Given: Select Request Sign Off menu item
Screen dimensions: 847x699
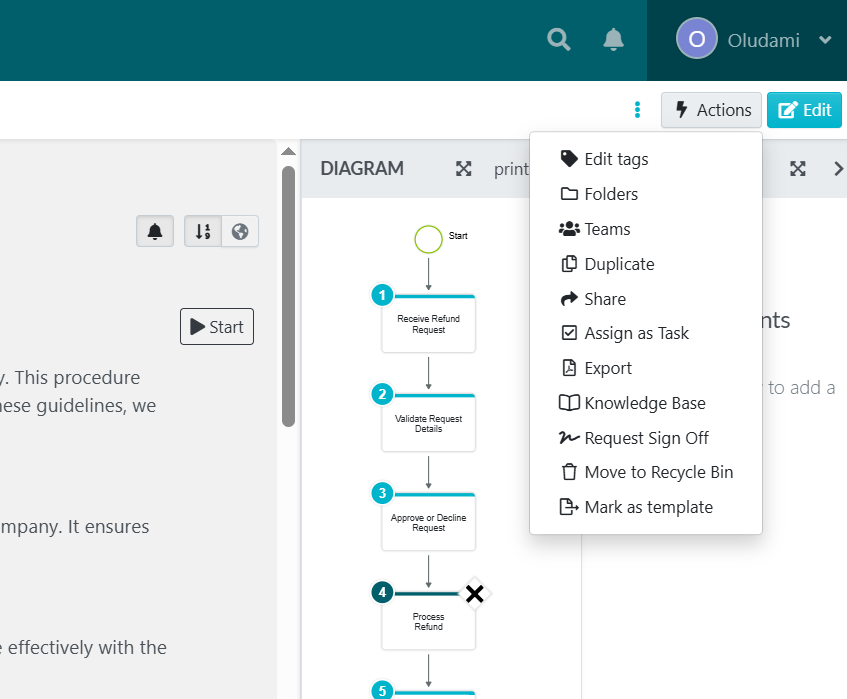Looking at the screenshot, I should click(645, 438).
